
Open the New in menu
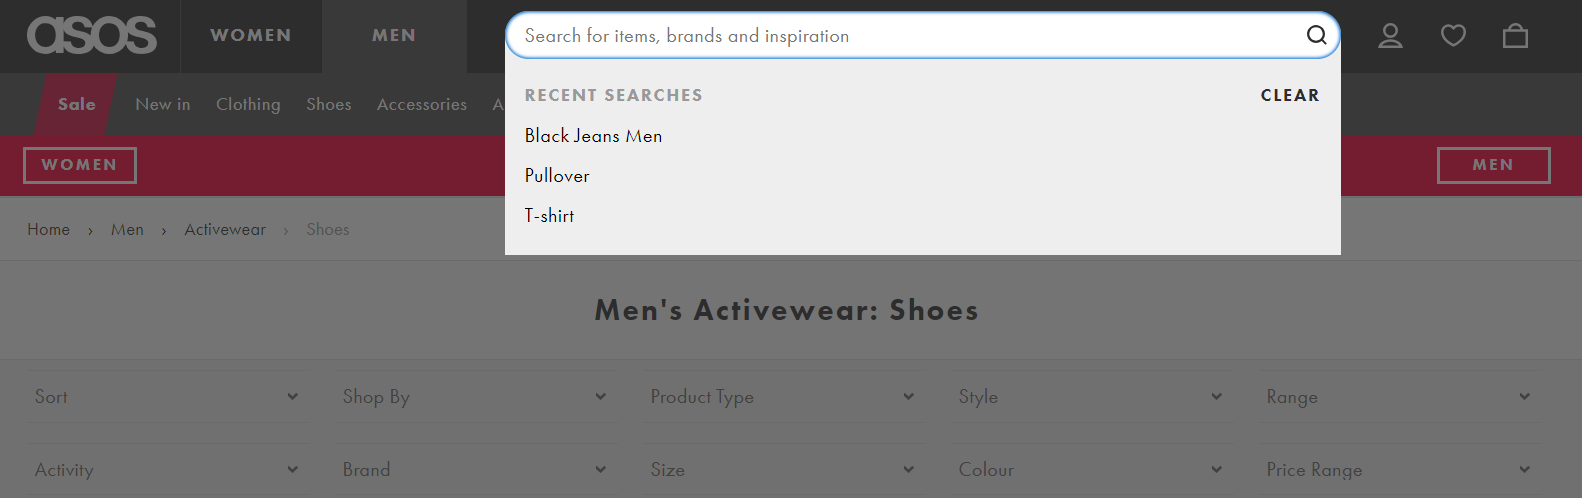[163, 104]
